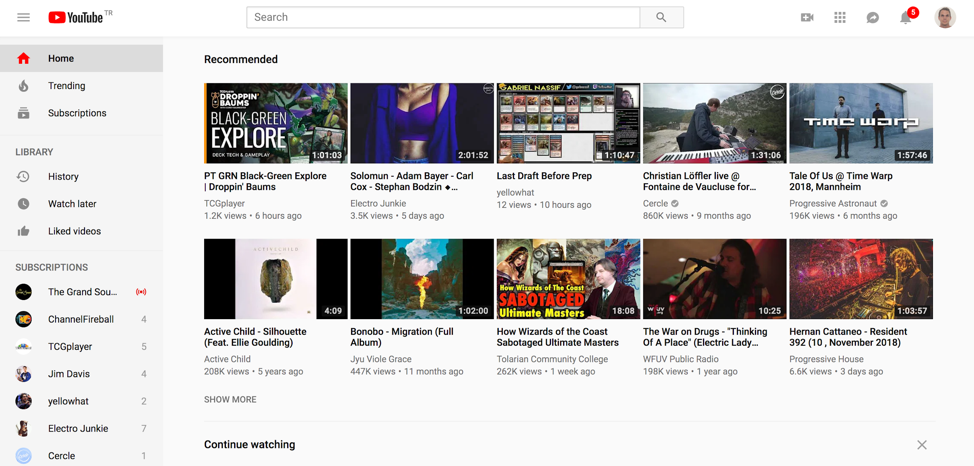Viewport: 974px width, 466px height.
Task: Open the Electro Junkie subscription in sidebar
Action: pyautogui.click(x=81, y=429)
